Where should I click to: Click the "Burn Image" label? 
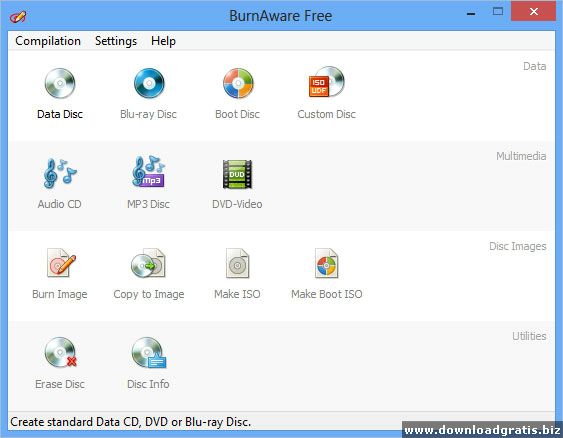click(60, 294)
